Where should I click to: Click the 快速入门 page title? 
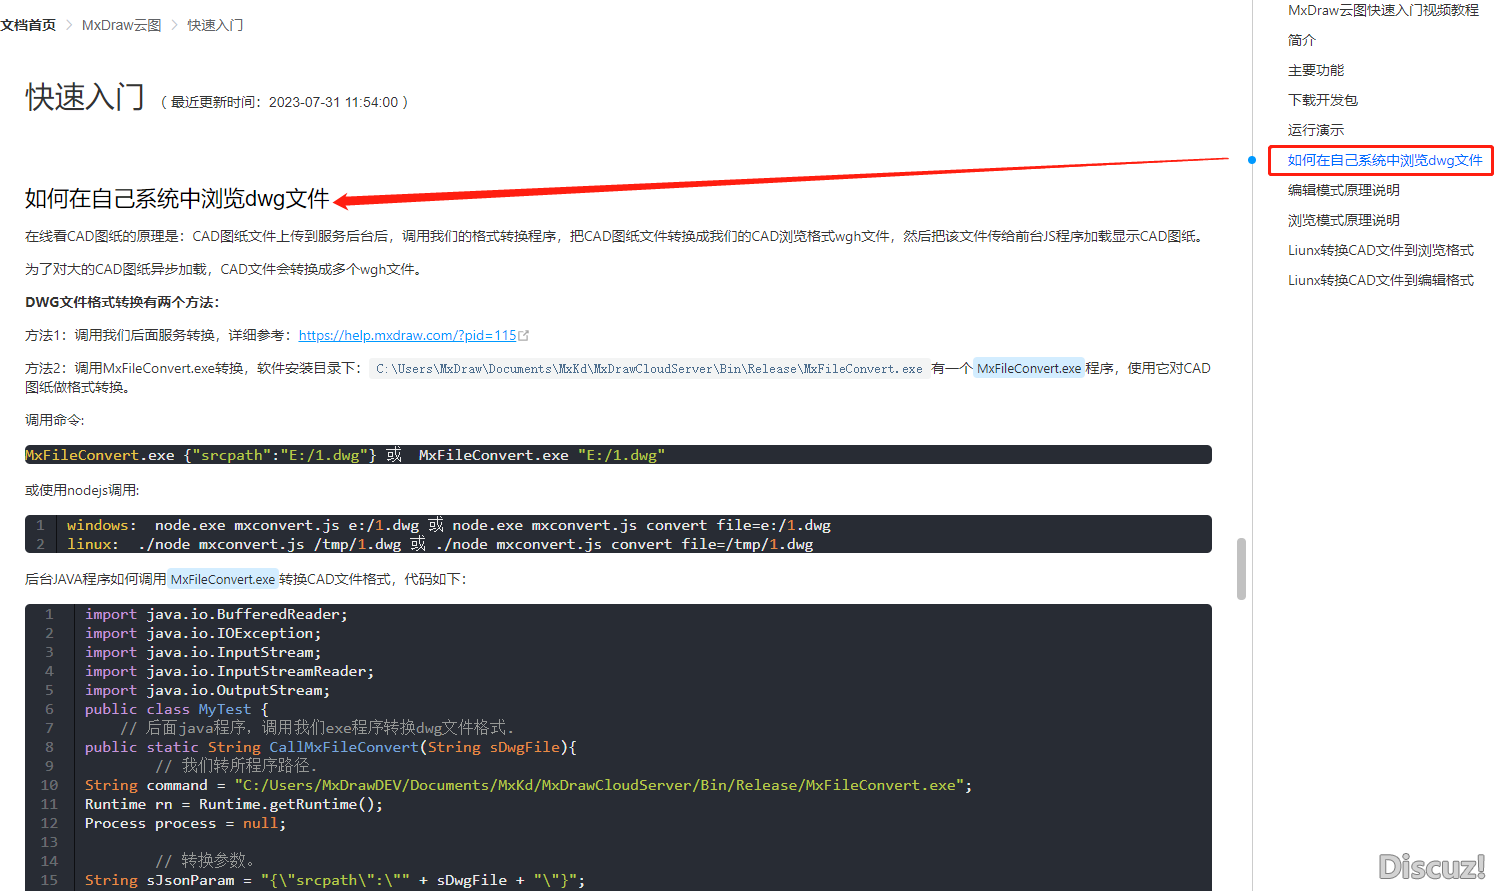[85, 97]
